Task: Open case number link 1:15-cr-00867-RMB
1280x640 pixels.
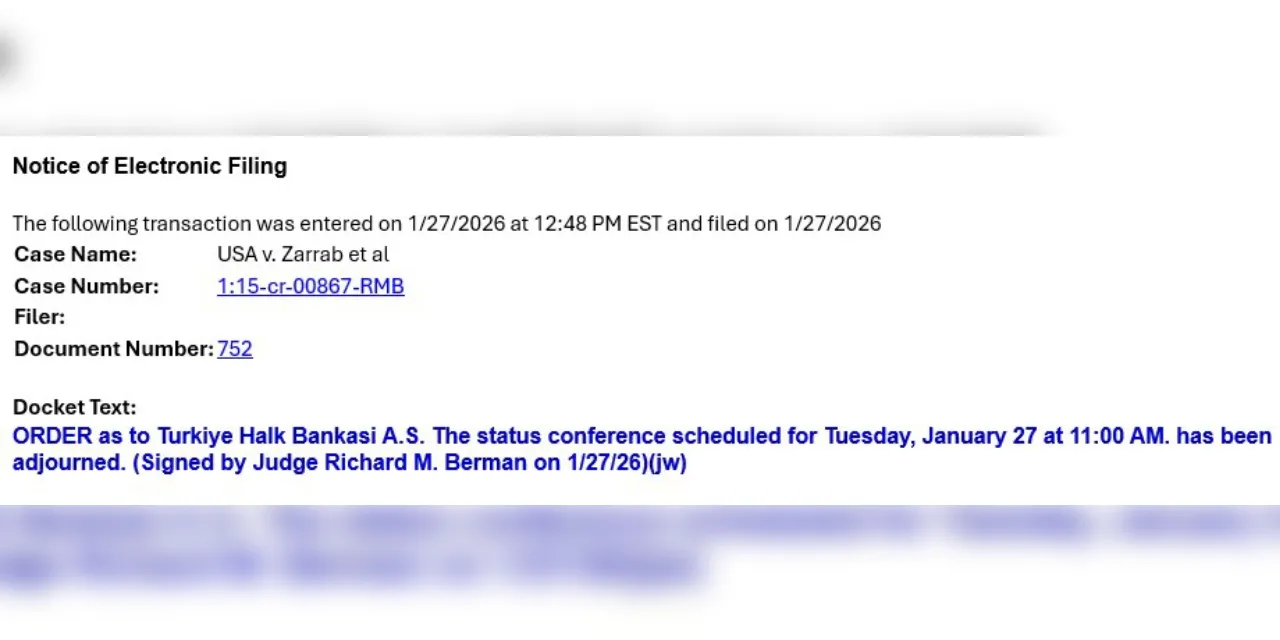Action: [310, 287]
